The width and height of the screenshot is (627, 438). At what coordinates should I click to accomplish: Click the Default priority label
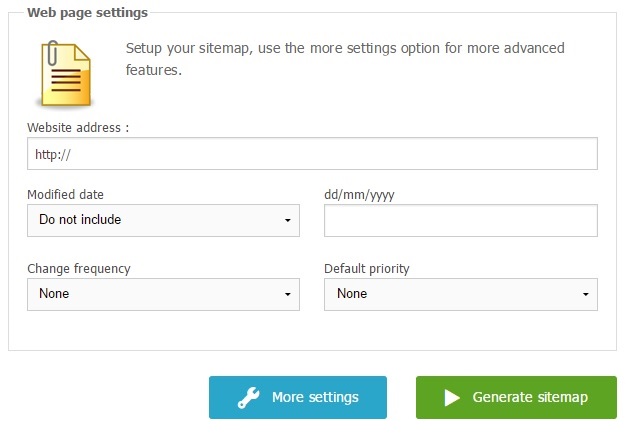click(367, 268)
